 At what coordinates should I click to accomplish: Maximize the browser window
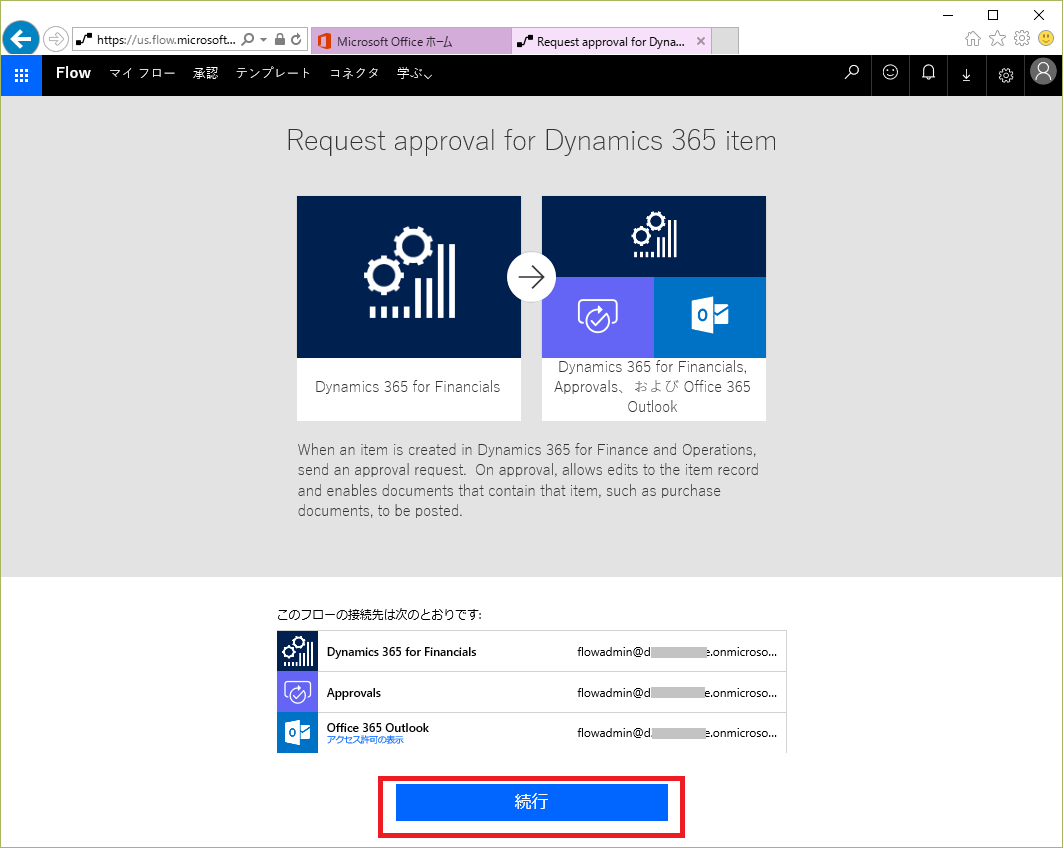[993, 15]
